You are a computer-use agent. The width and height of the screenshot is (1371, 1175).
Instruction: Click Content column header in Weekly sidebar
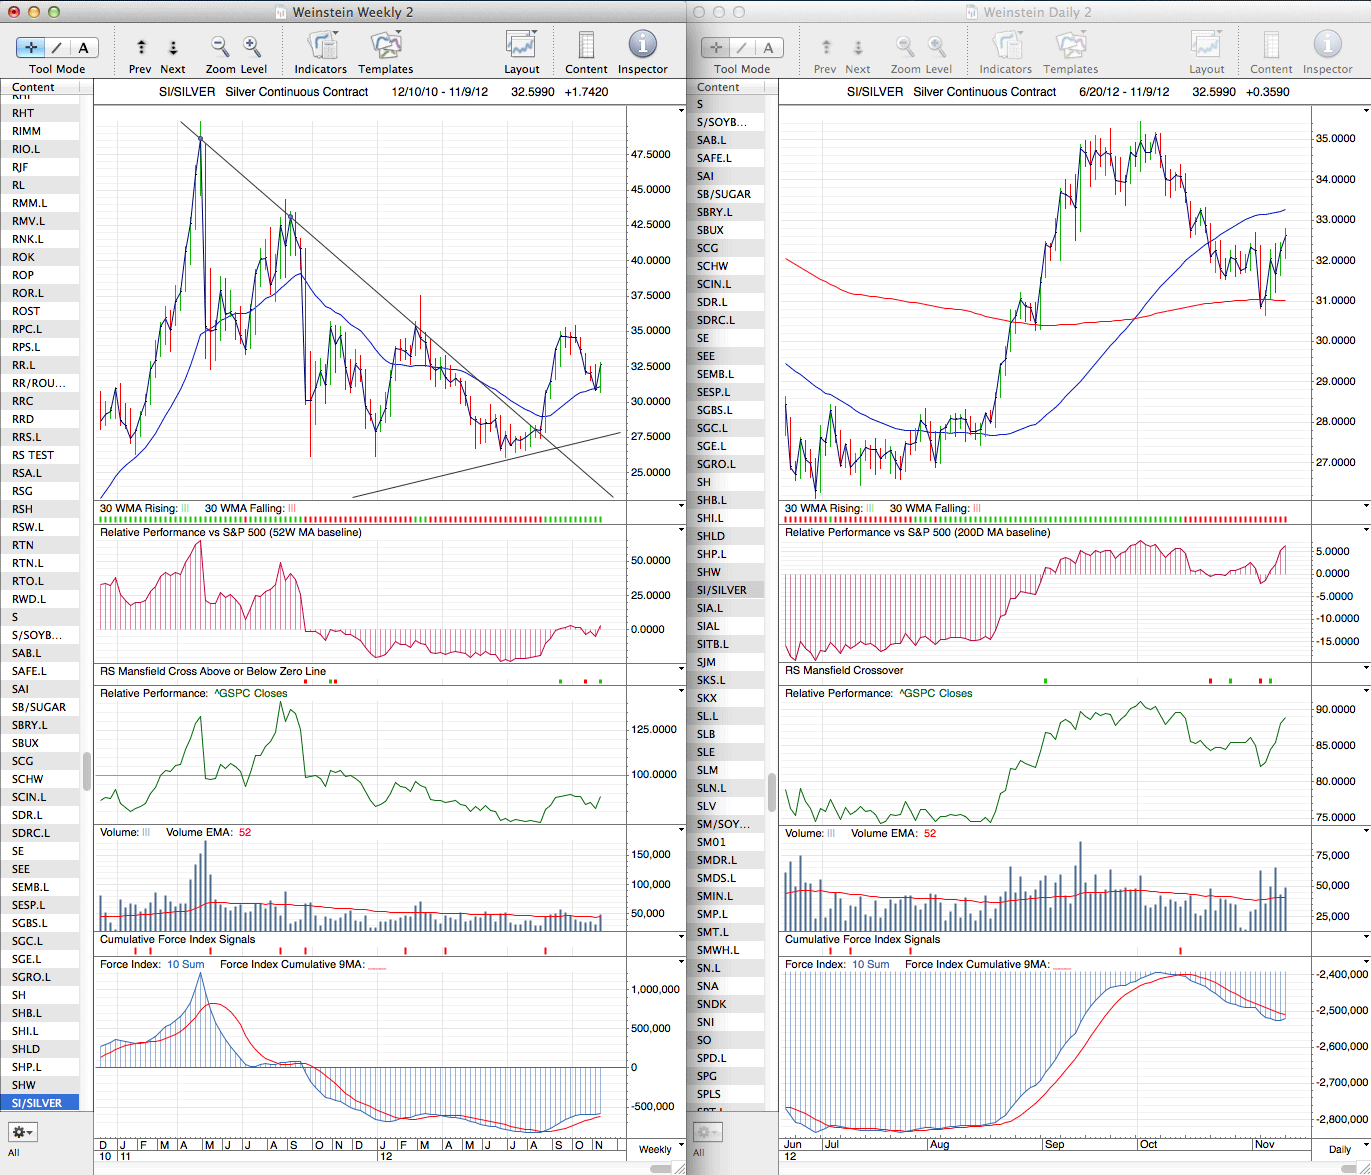click(40, 87)
